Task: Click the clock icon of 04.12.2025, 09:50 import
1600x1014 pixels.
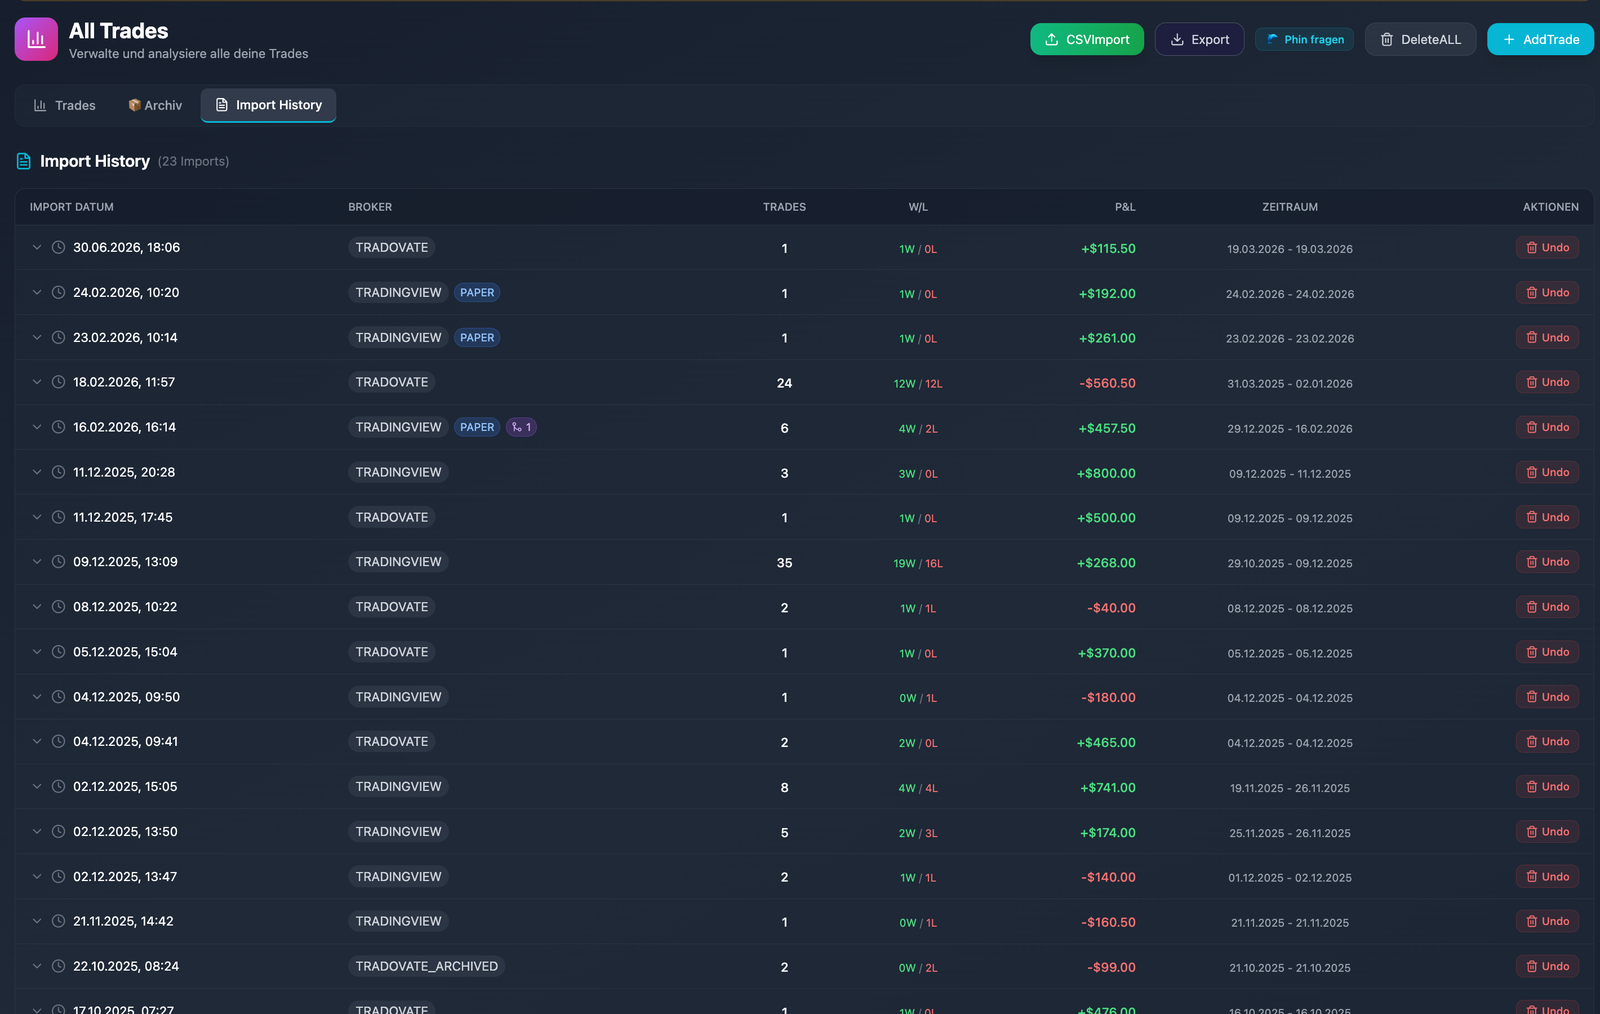Action: click(x=59, y=697)
